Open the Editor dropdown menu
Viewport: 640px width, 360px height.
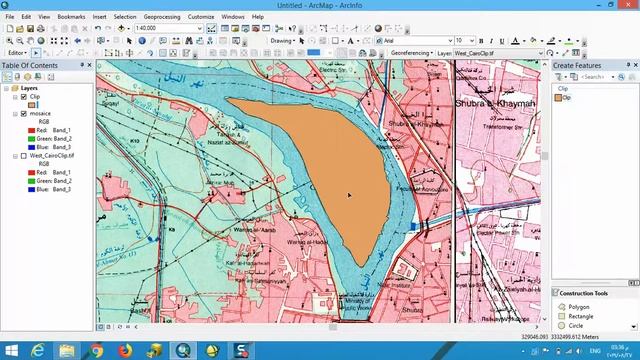click(18, 53)
